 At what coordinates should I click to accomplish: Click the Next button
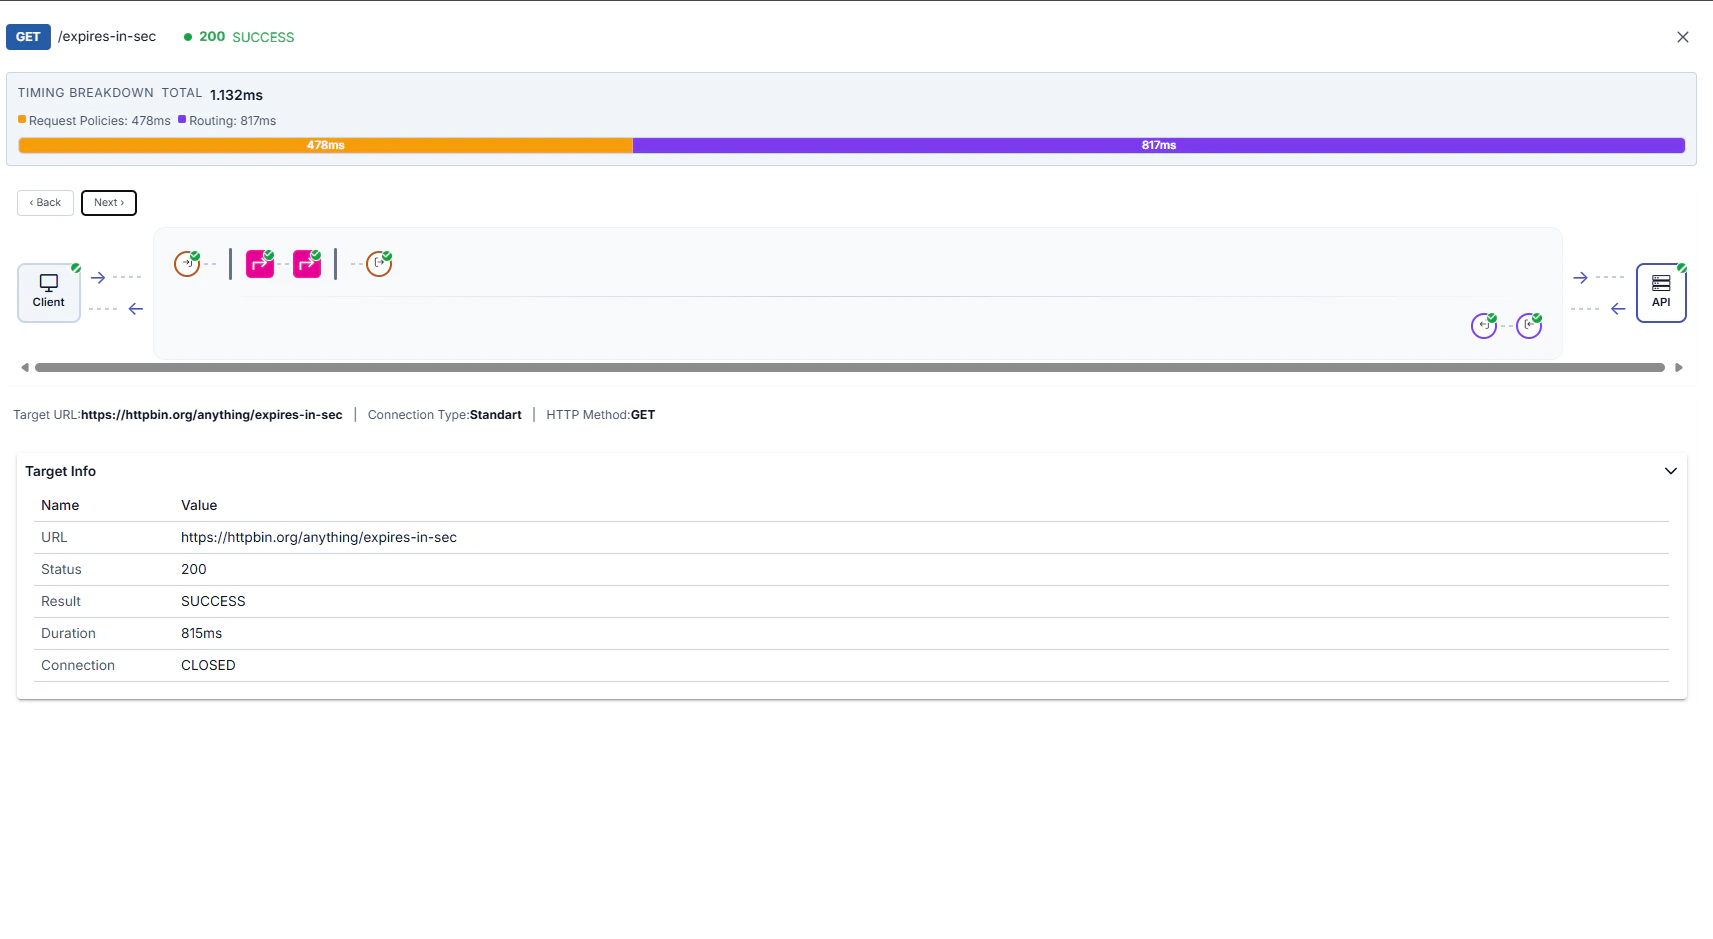pyautogui.click(x=108, y=202)
